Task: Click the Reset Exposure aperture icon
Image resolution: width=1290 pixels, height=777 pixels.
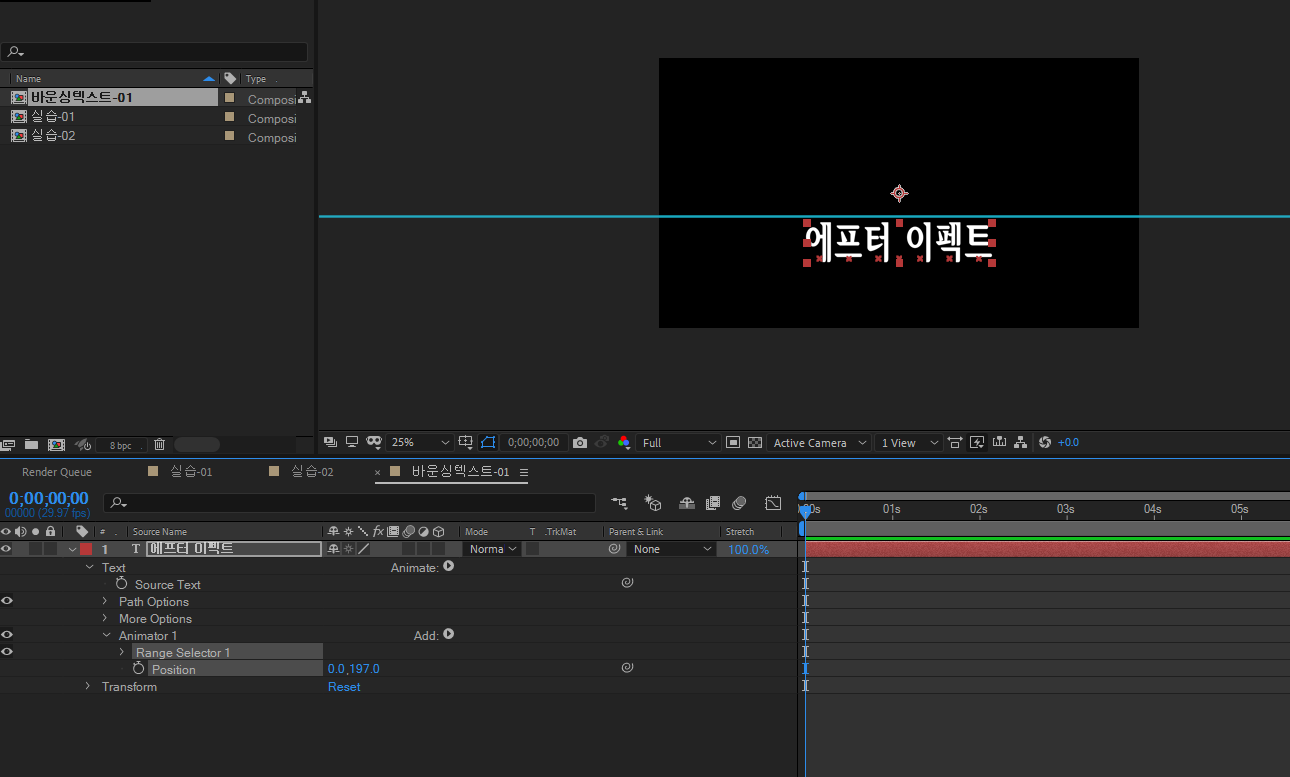Action: [x=1045, y=442]
